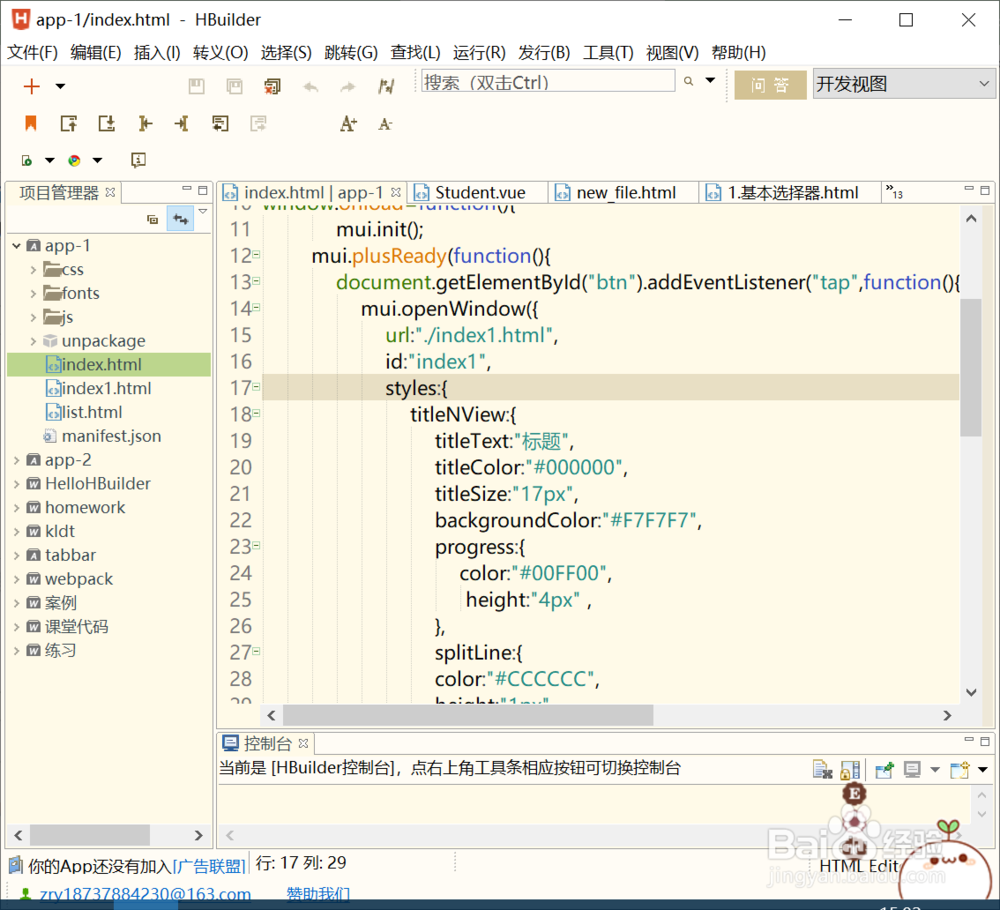Open the 发行(B) menu

tap(544, 52)
